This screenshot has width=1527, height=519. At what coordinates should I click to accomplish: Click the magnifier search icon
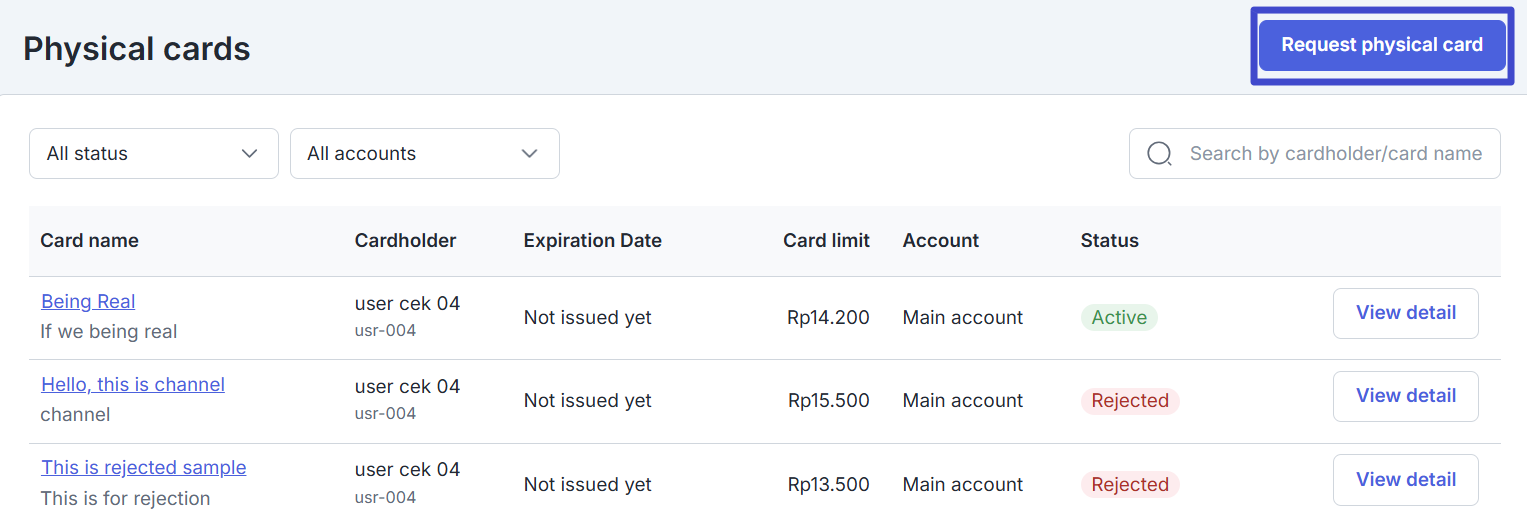pos(1159,154)
